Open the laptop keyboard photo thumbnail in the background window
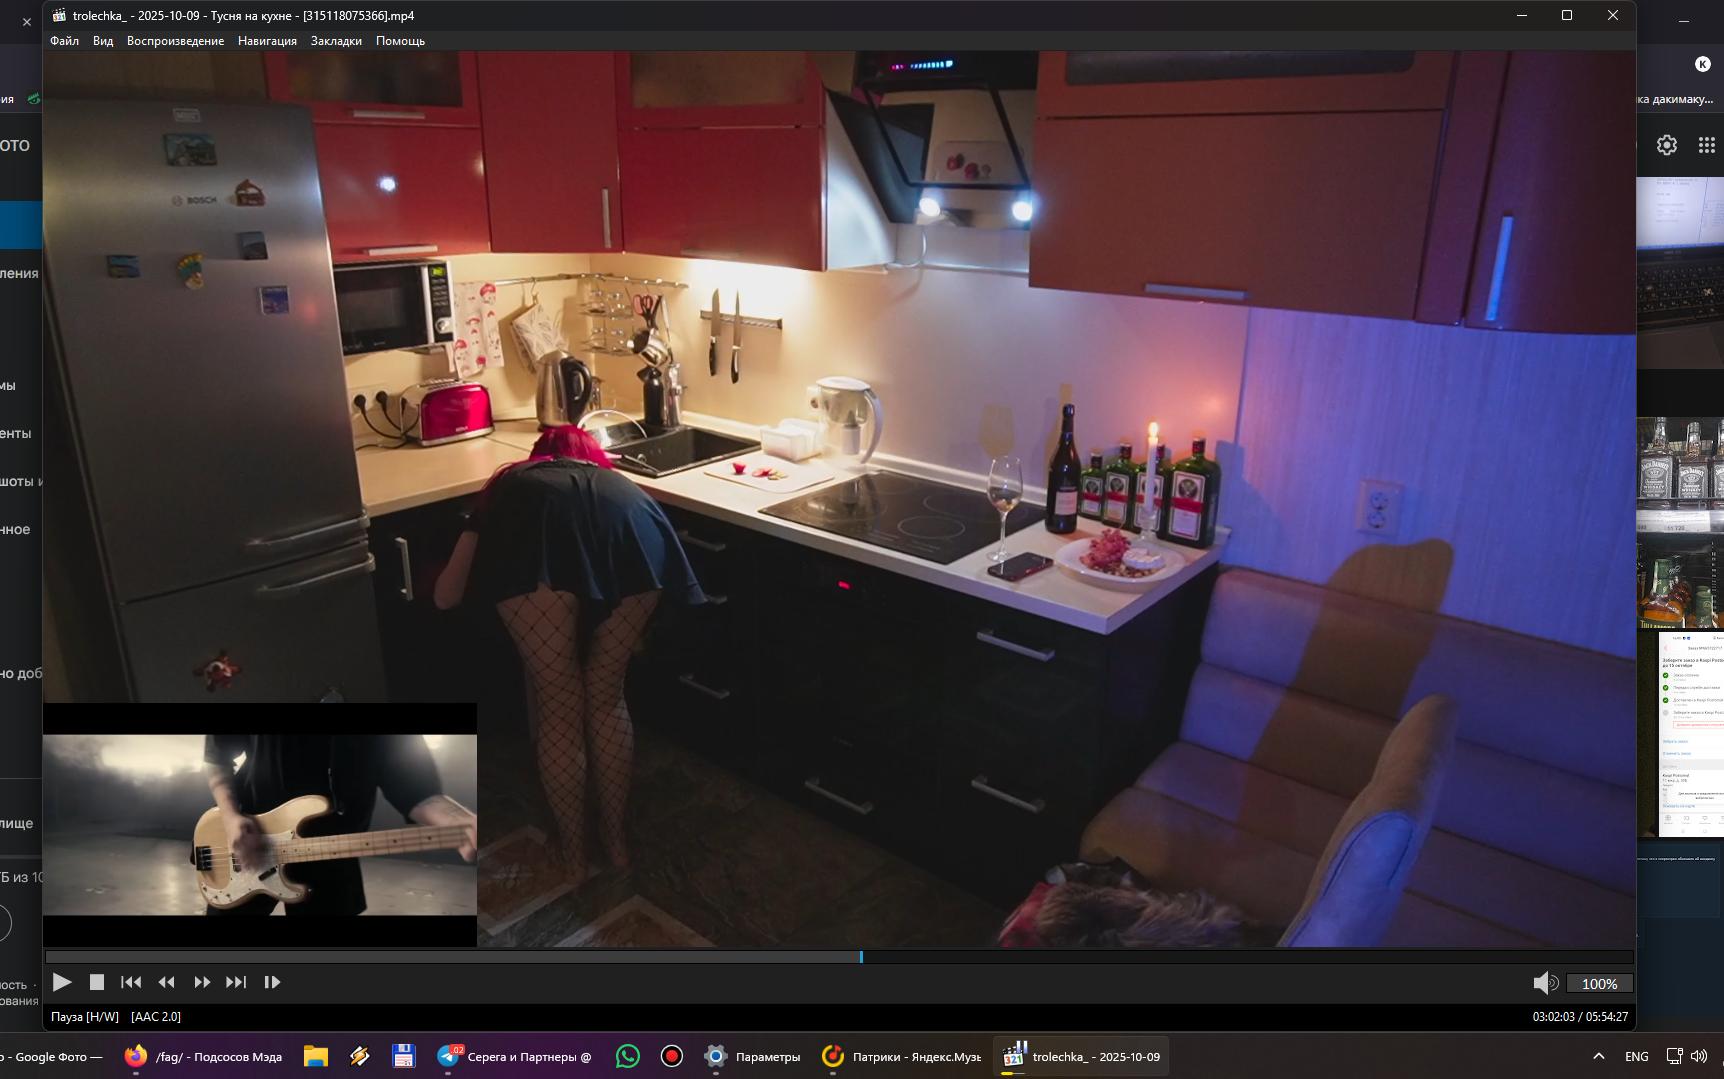Image resolution: width=1724 pixels, height=1079 pixels. (1681, 273)
